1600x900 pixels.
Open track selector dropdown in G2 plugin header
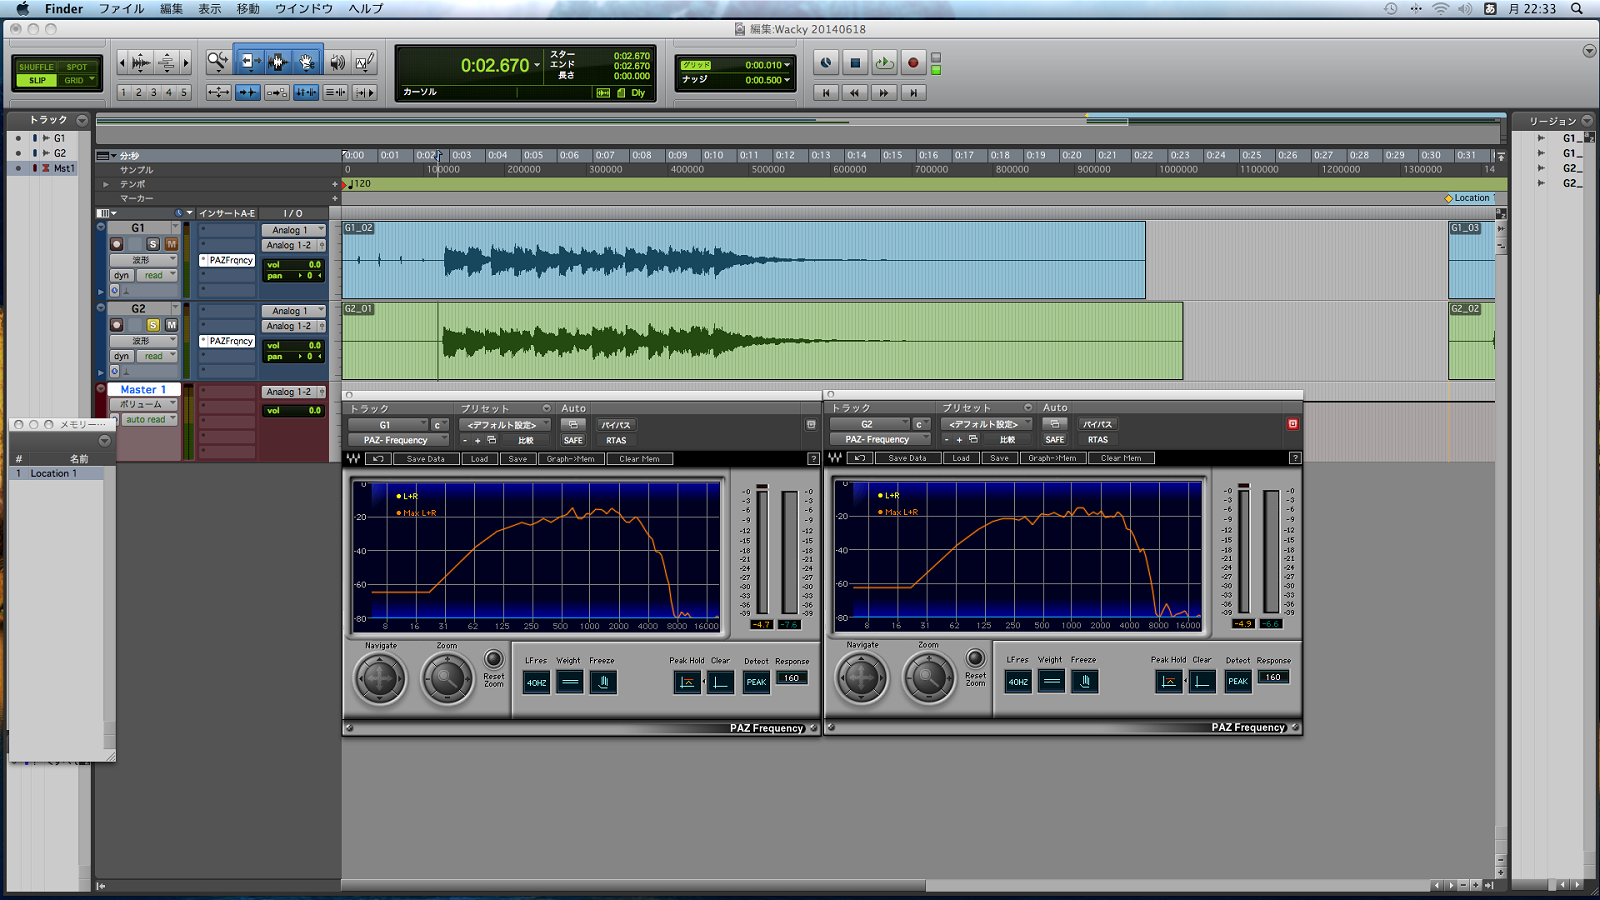870,424
